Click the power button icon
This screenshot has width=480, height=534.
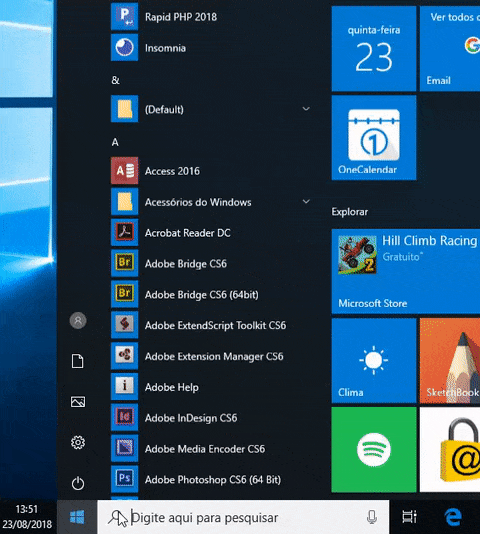pos(78,483)
